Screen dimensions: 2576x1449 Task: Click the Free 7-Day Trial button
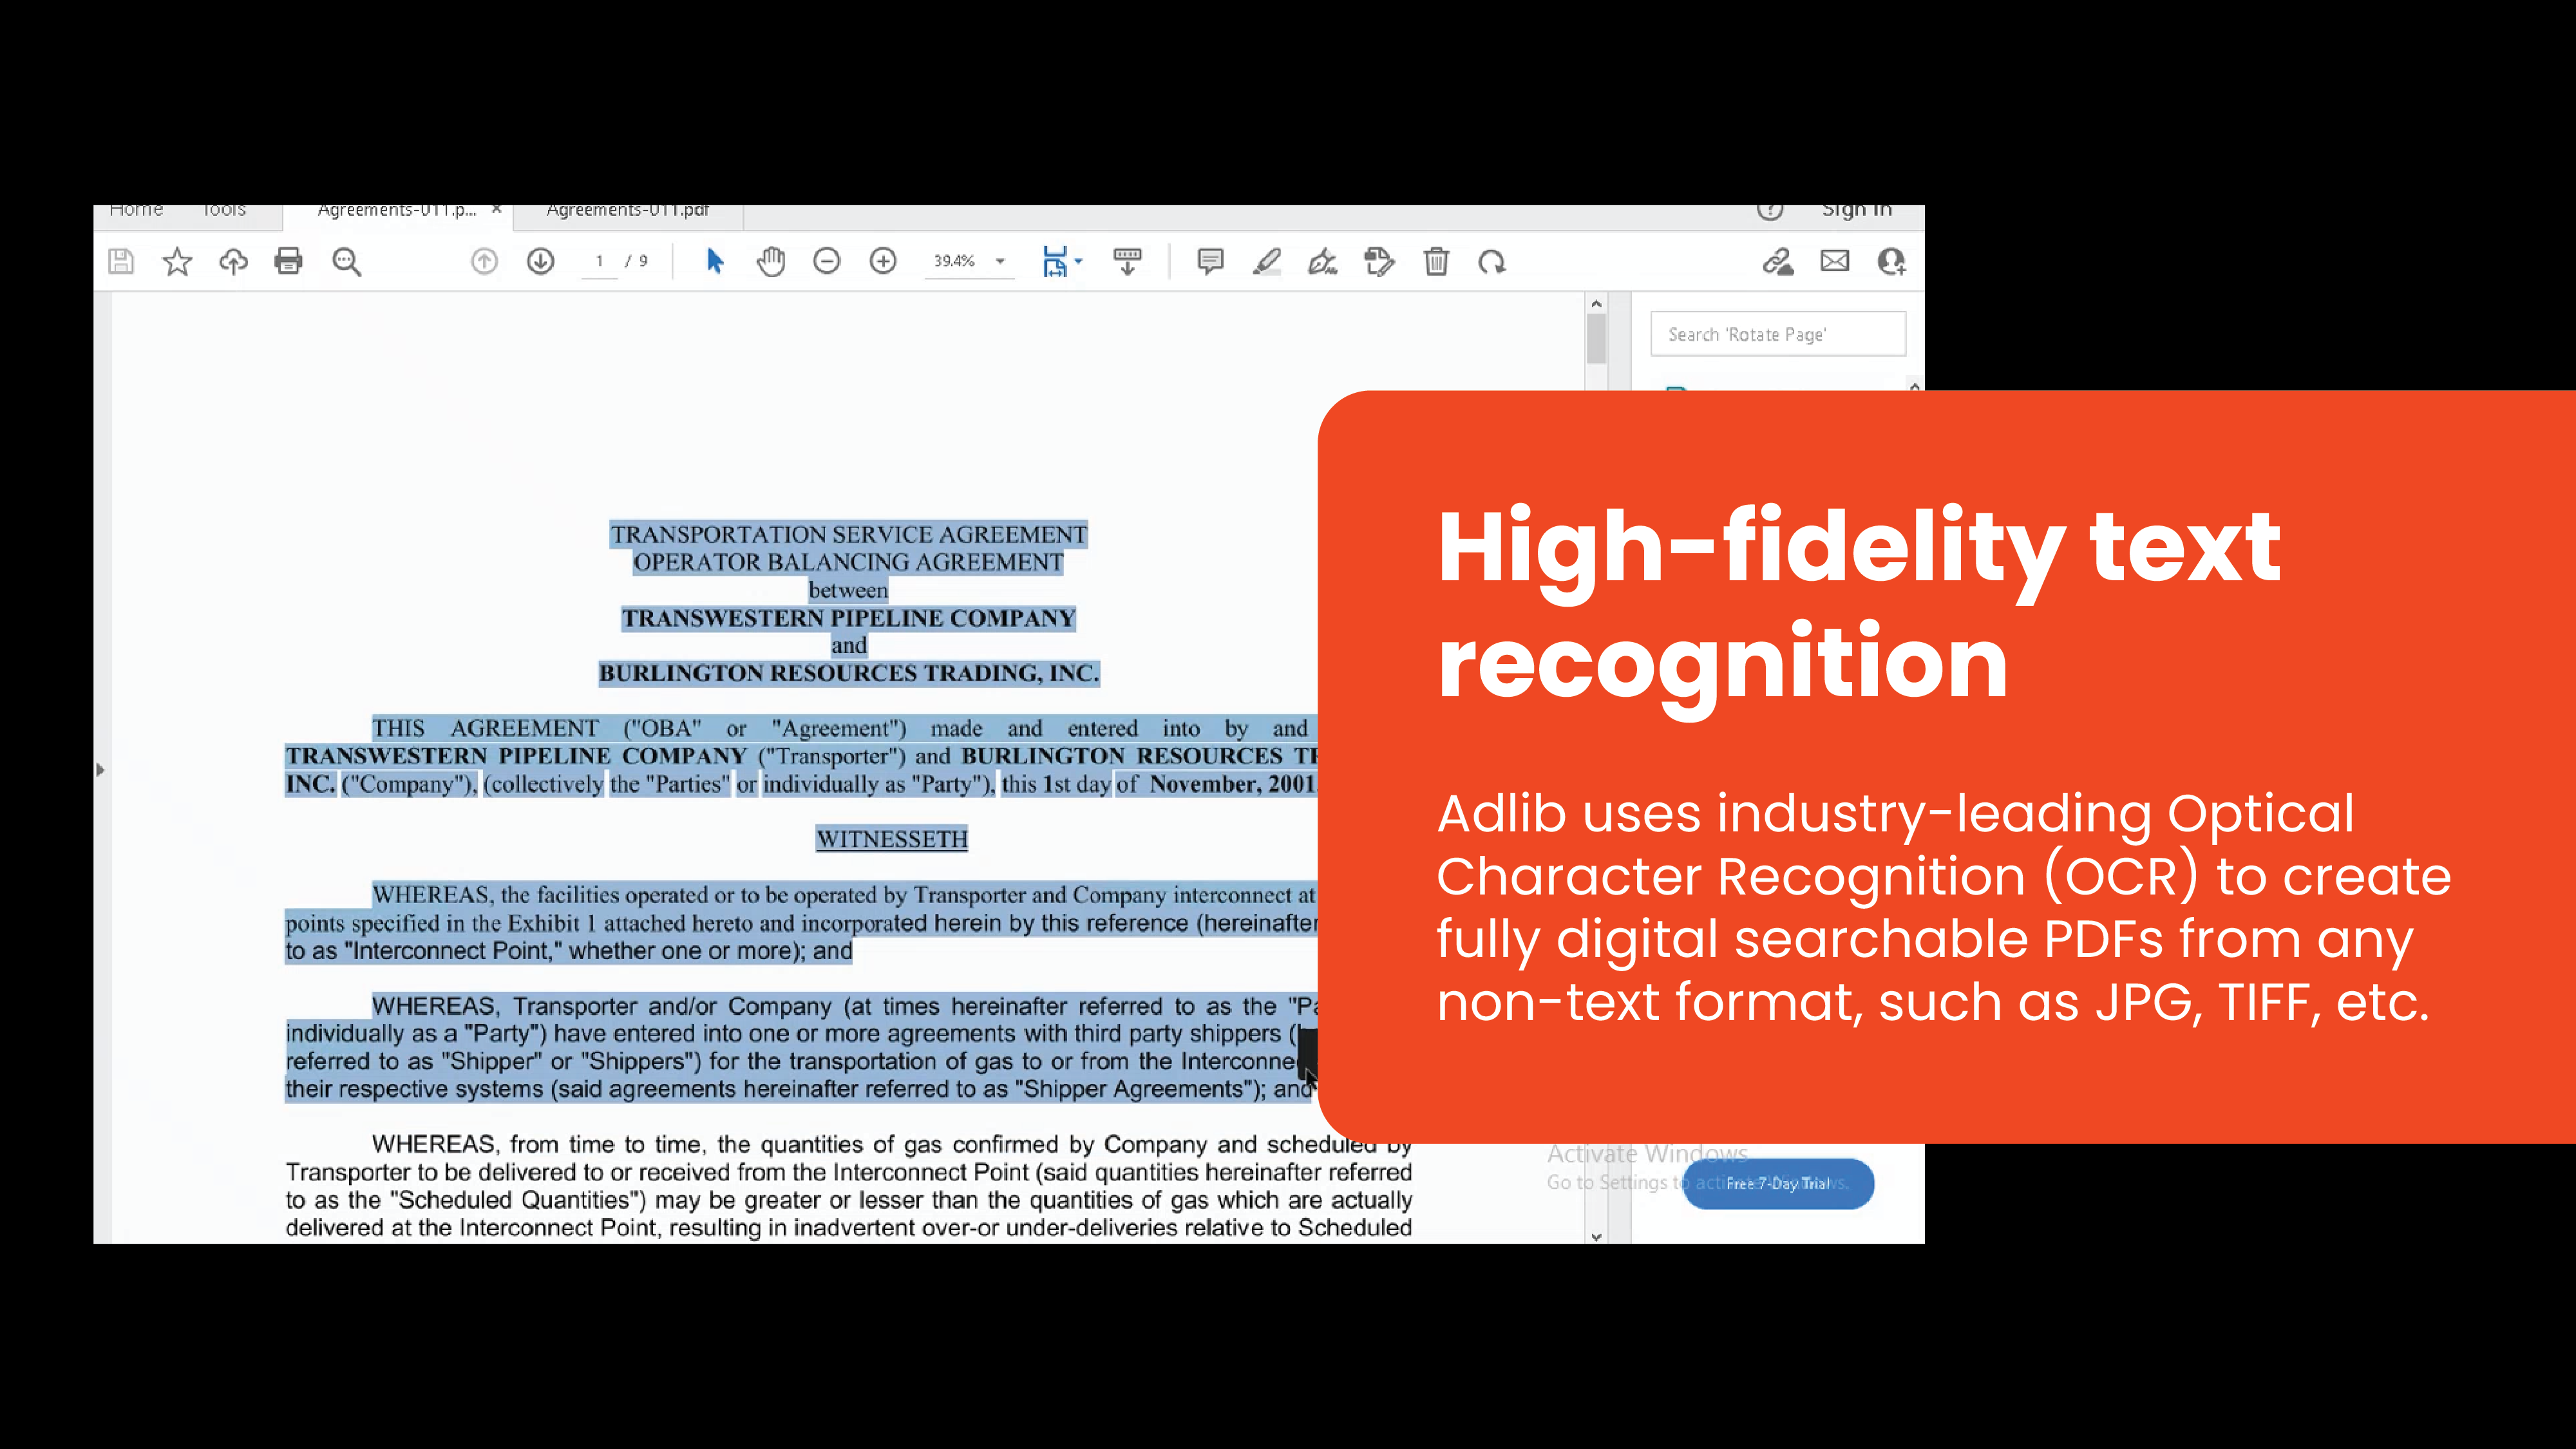point(1778,1184)
